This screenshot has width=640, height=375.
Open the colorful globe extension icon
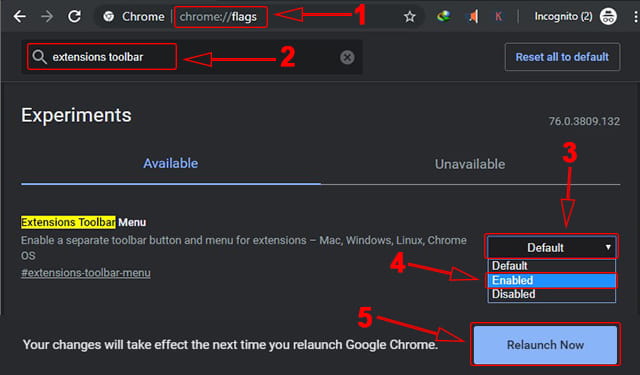coord(444,16)
